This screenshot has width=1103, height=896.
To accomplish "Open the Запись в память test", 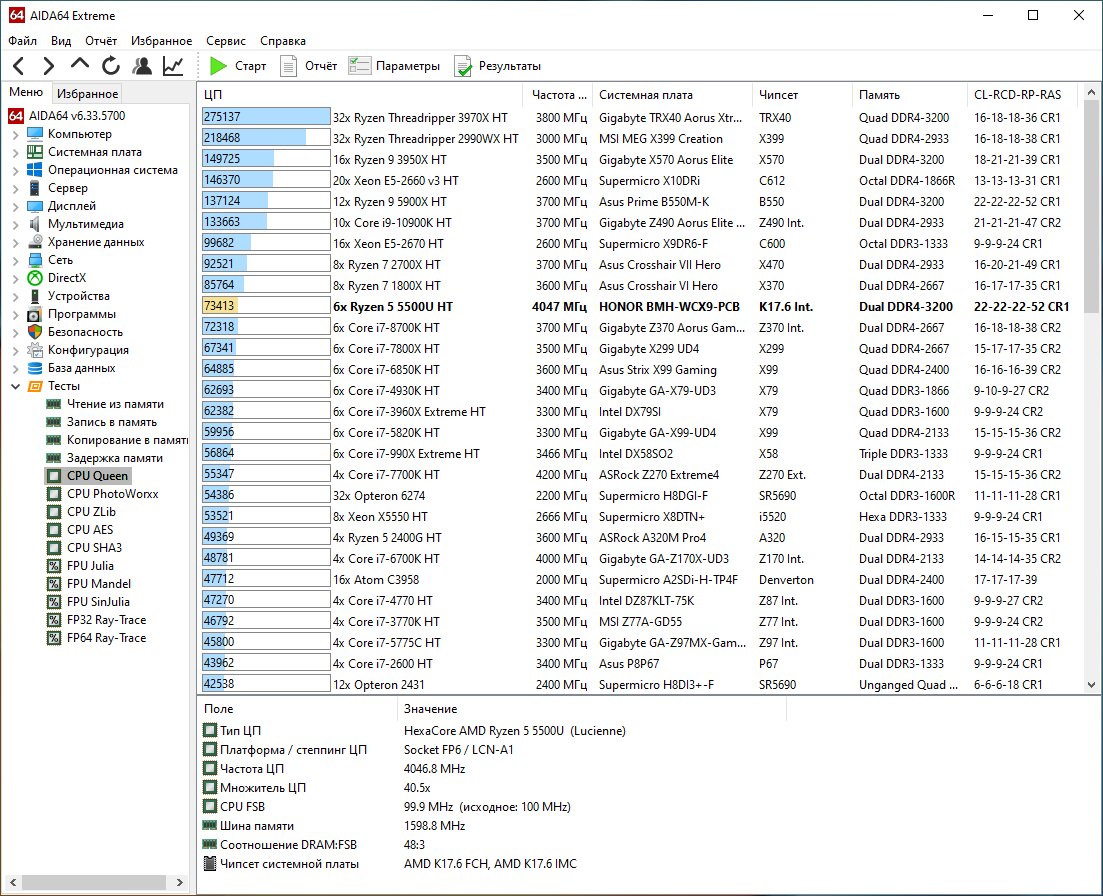I will click(101, 422).
